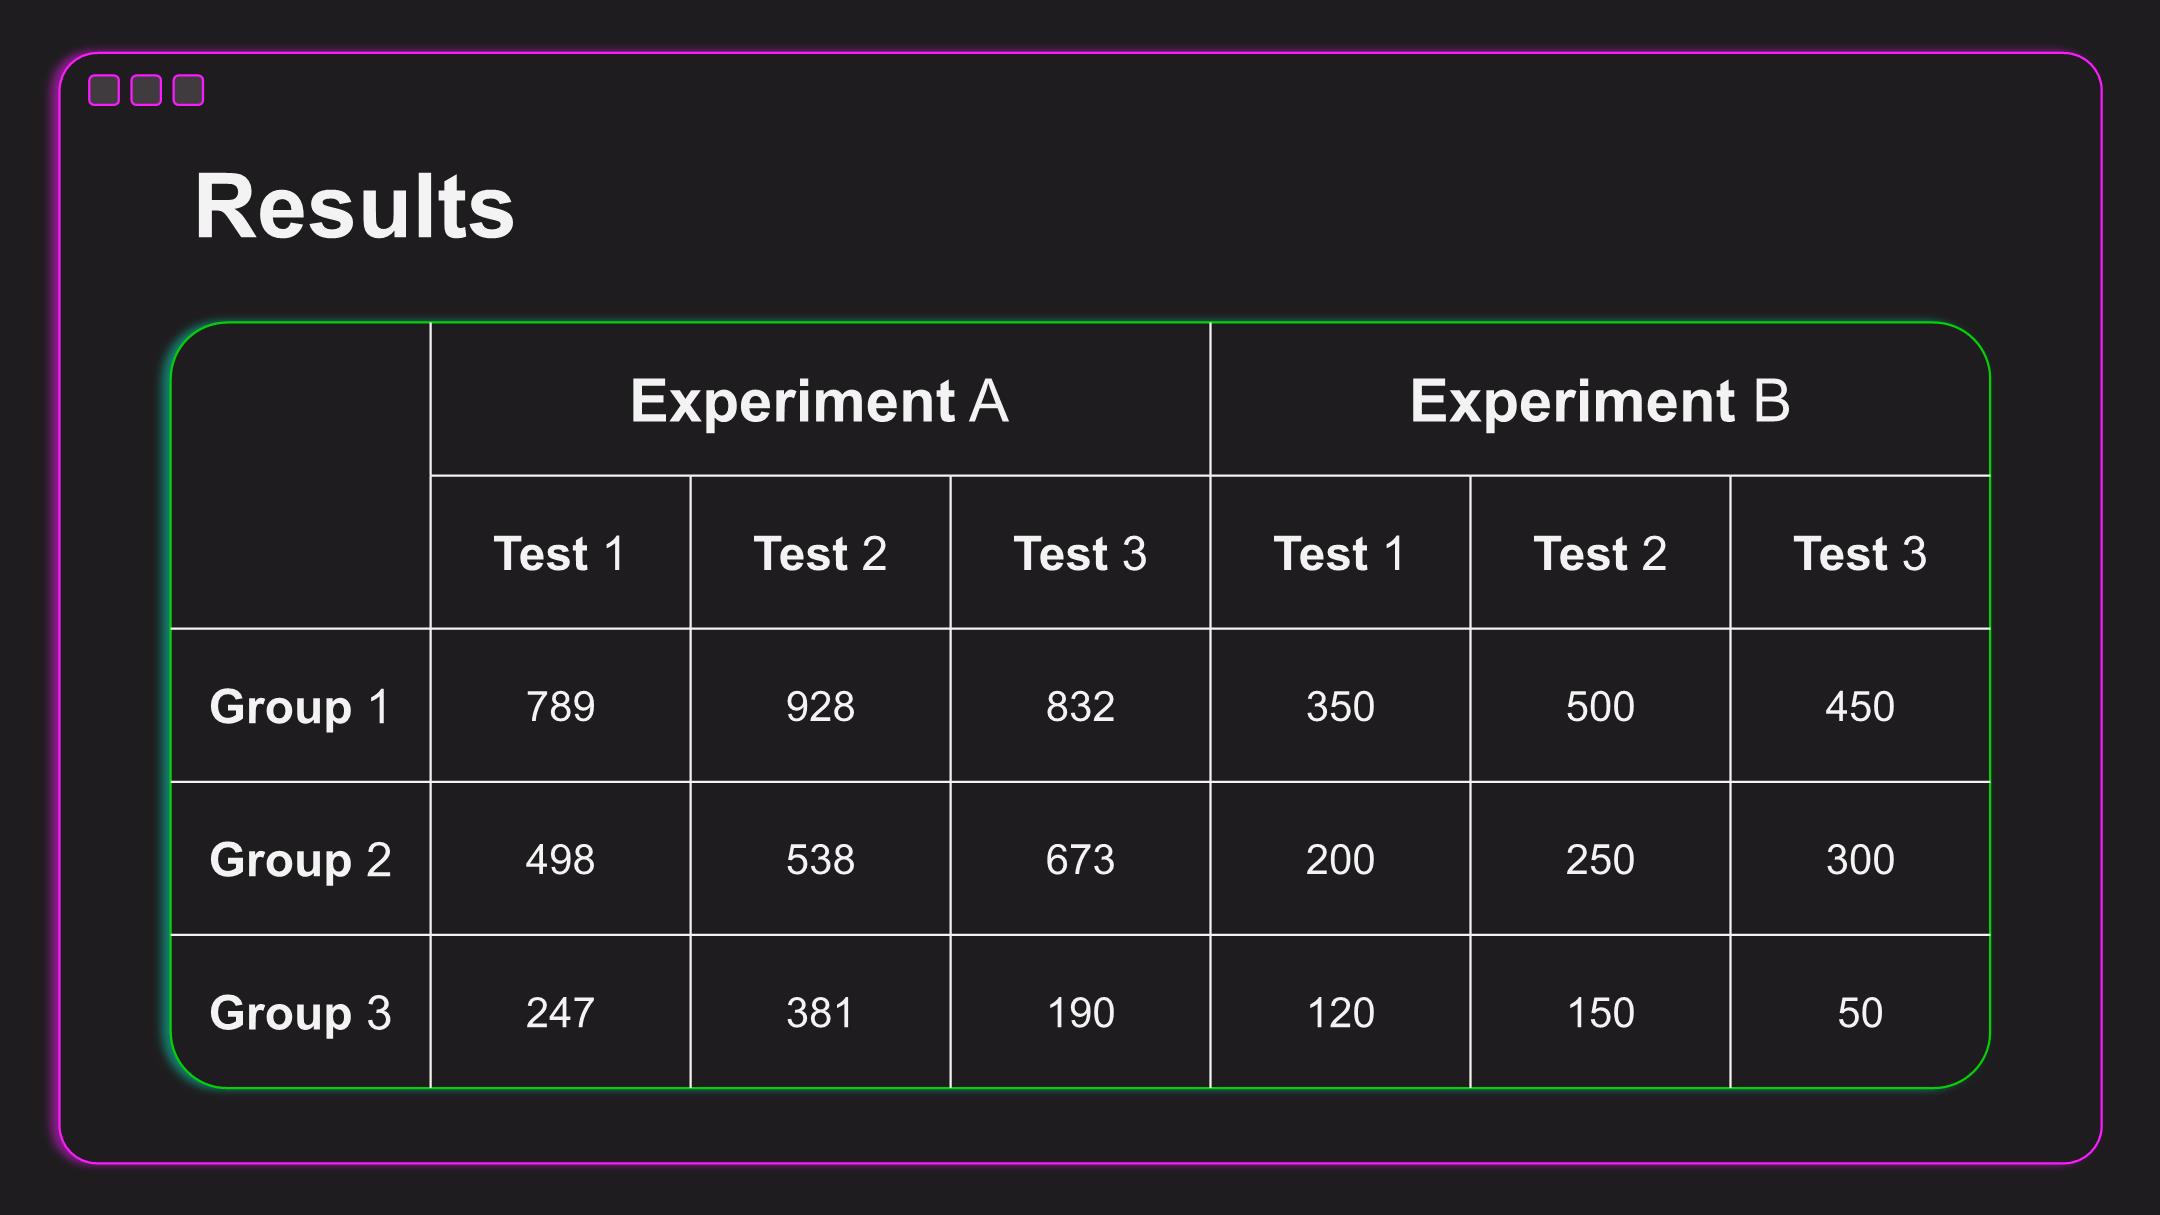The height and width of the screenshot is (1215, 2160).
Task: Click the Group 3 row label
Action: (x=300, y=1013)
